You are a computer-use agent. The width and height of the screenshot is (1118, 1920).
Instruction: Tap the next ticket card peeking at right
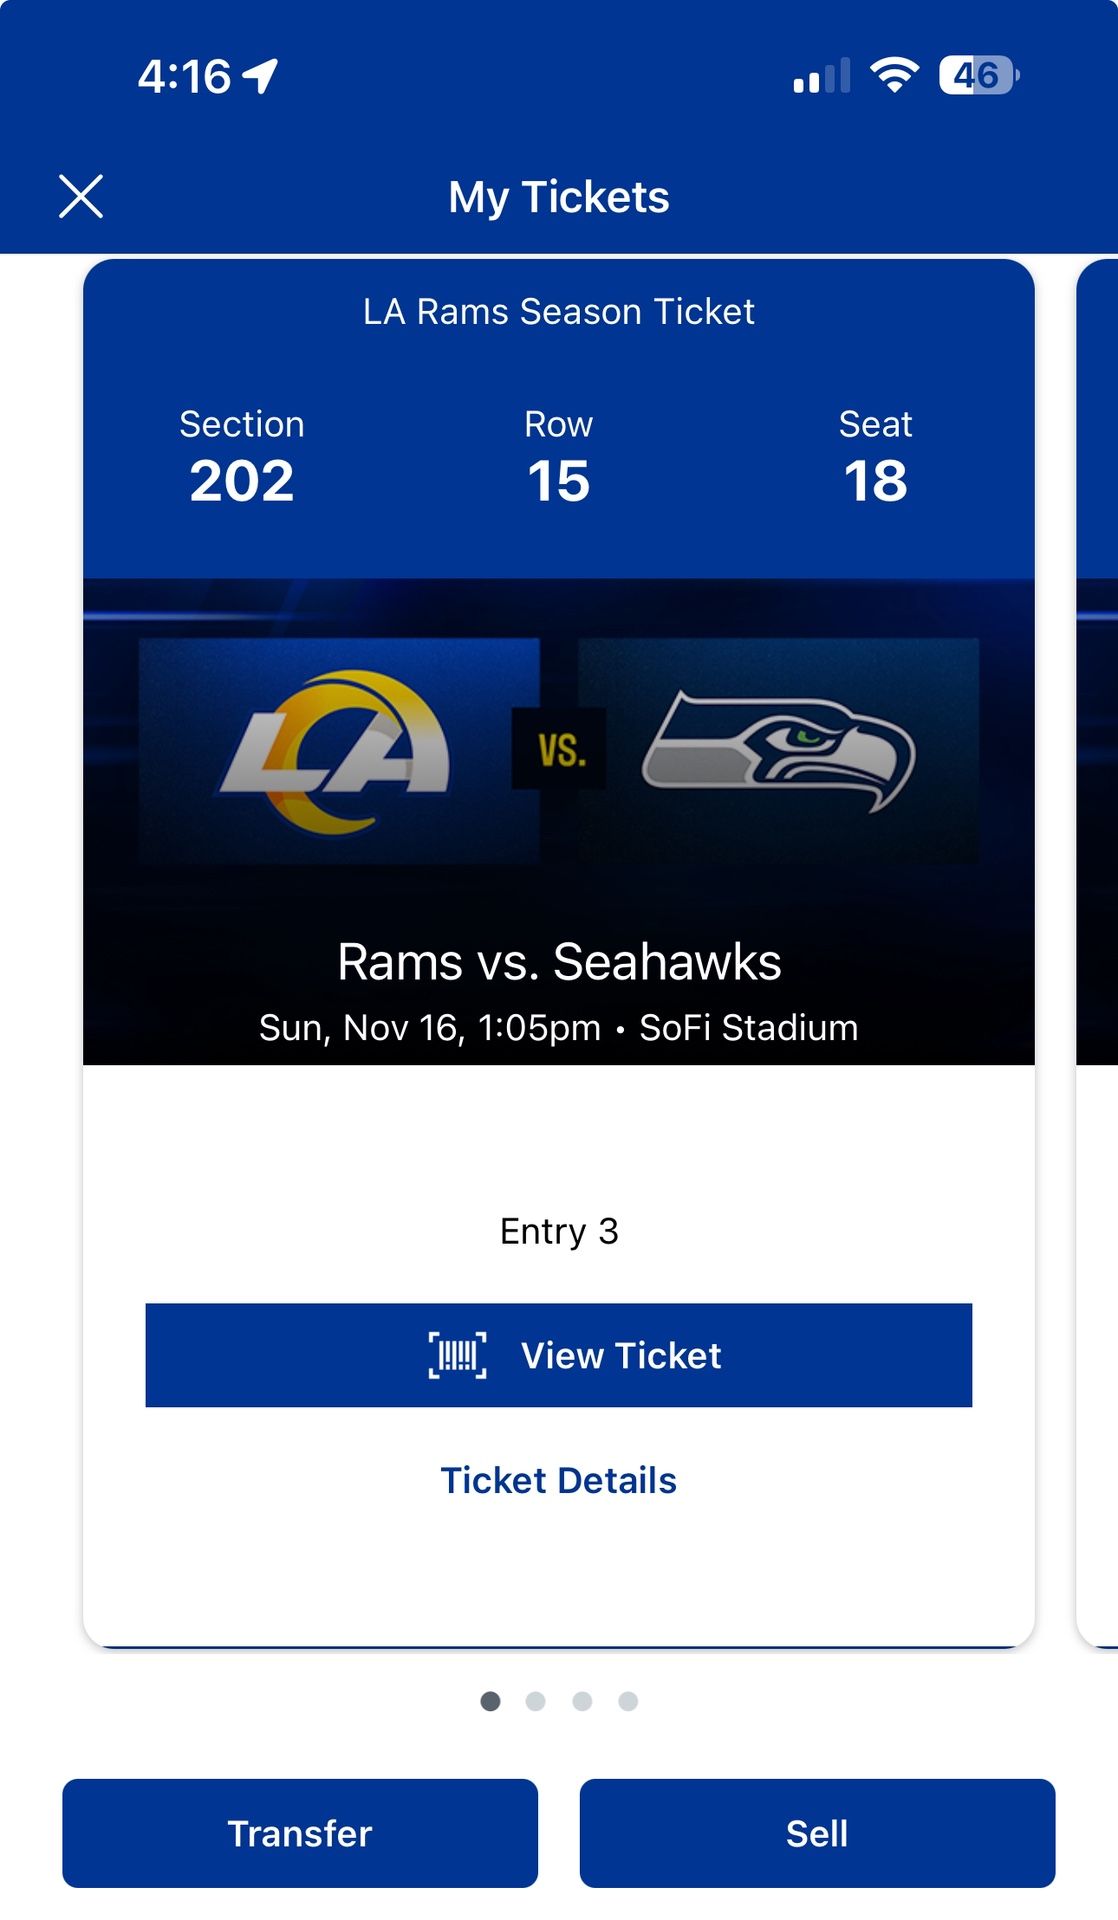[x=1098, y=950]
